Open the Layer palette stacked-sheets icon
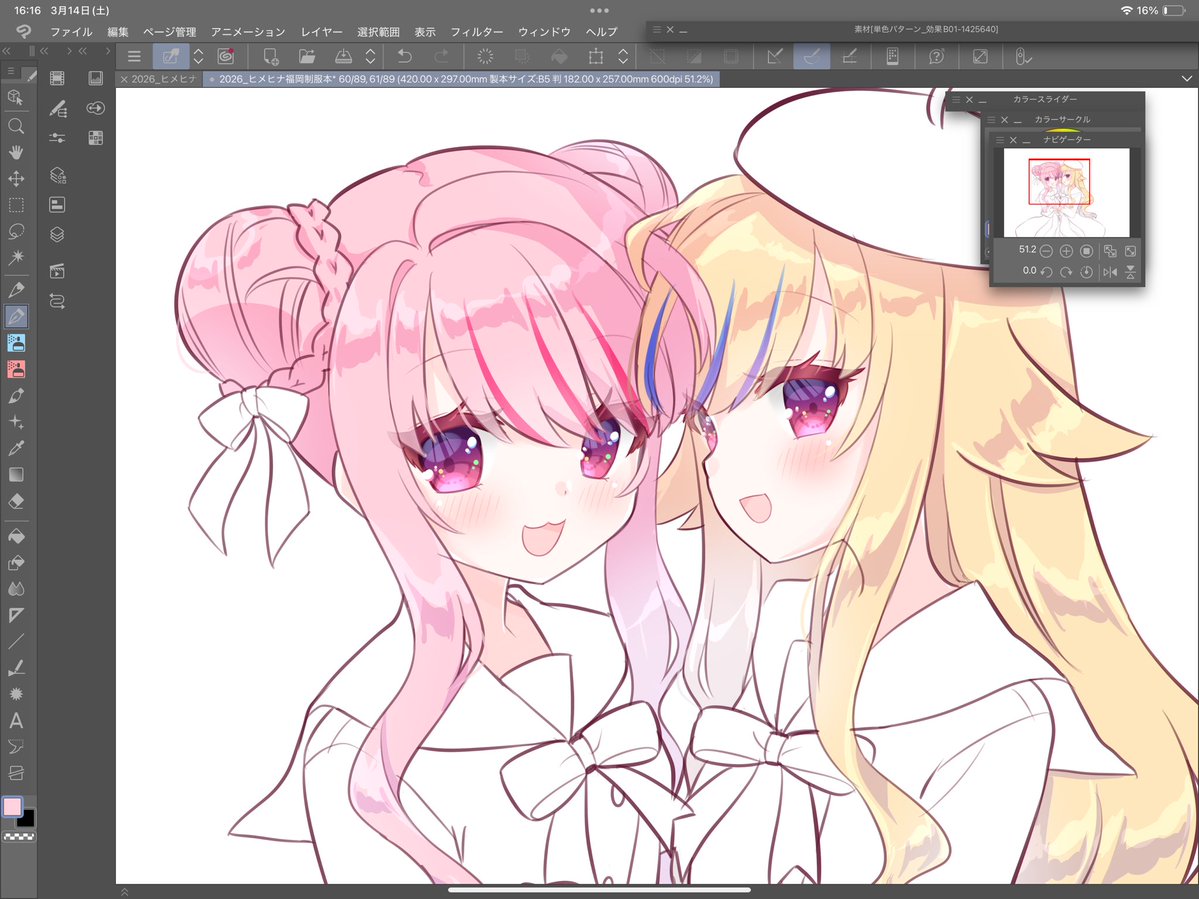Image resolution: width=1199 pixels, height=899 pixels. click(x=57, y=234)
